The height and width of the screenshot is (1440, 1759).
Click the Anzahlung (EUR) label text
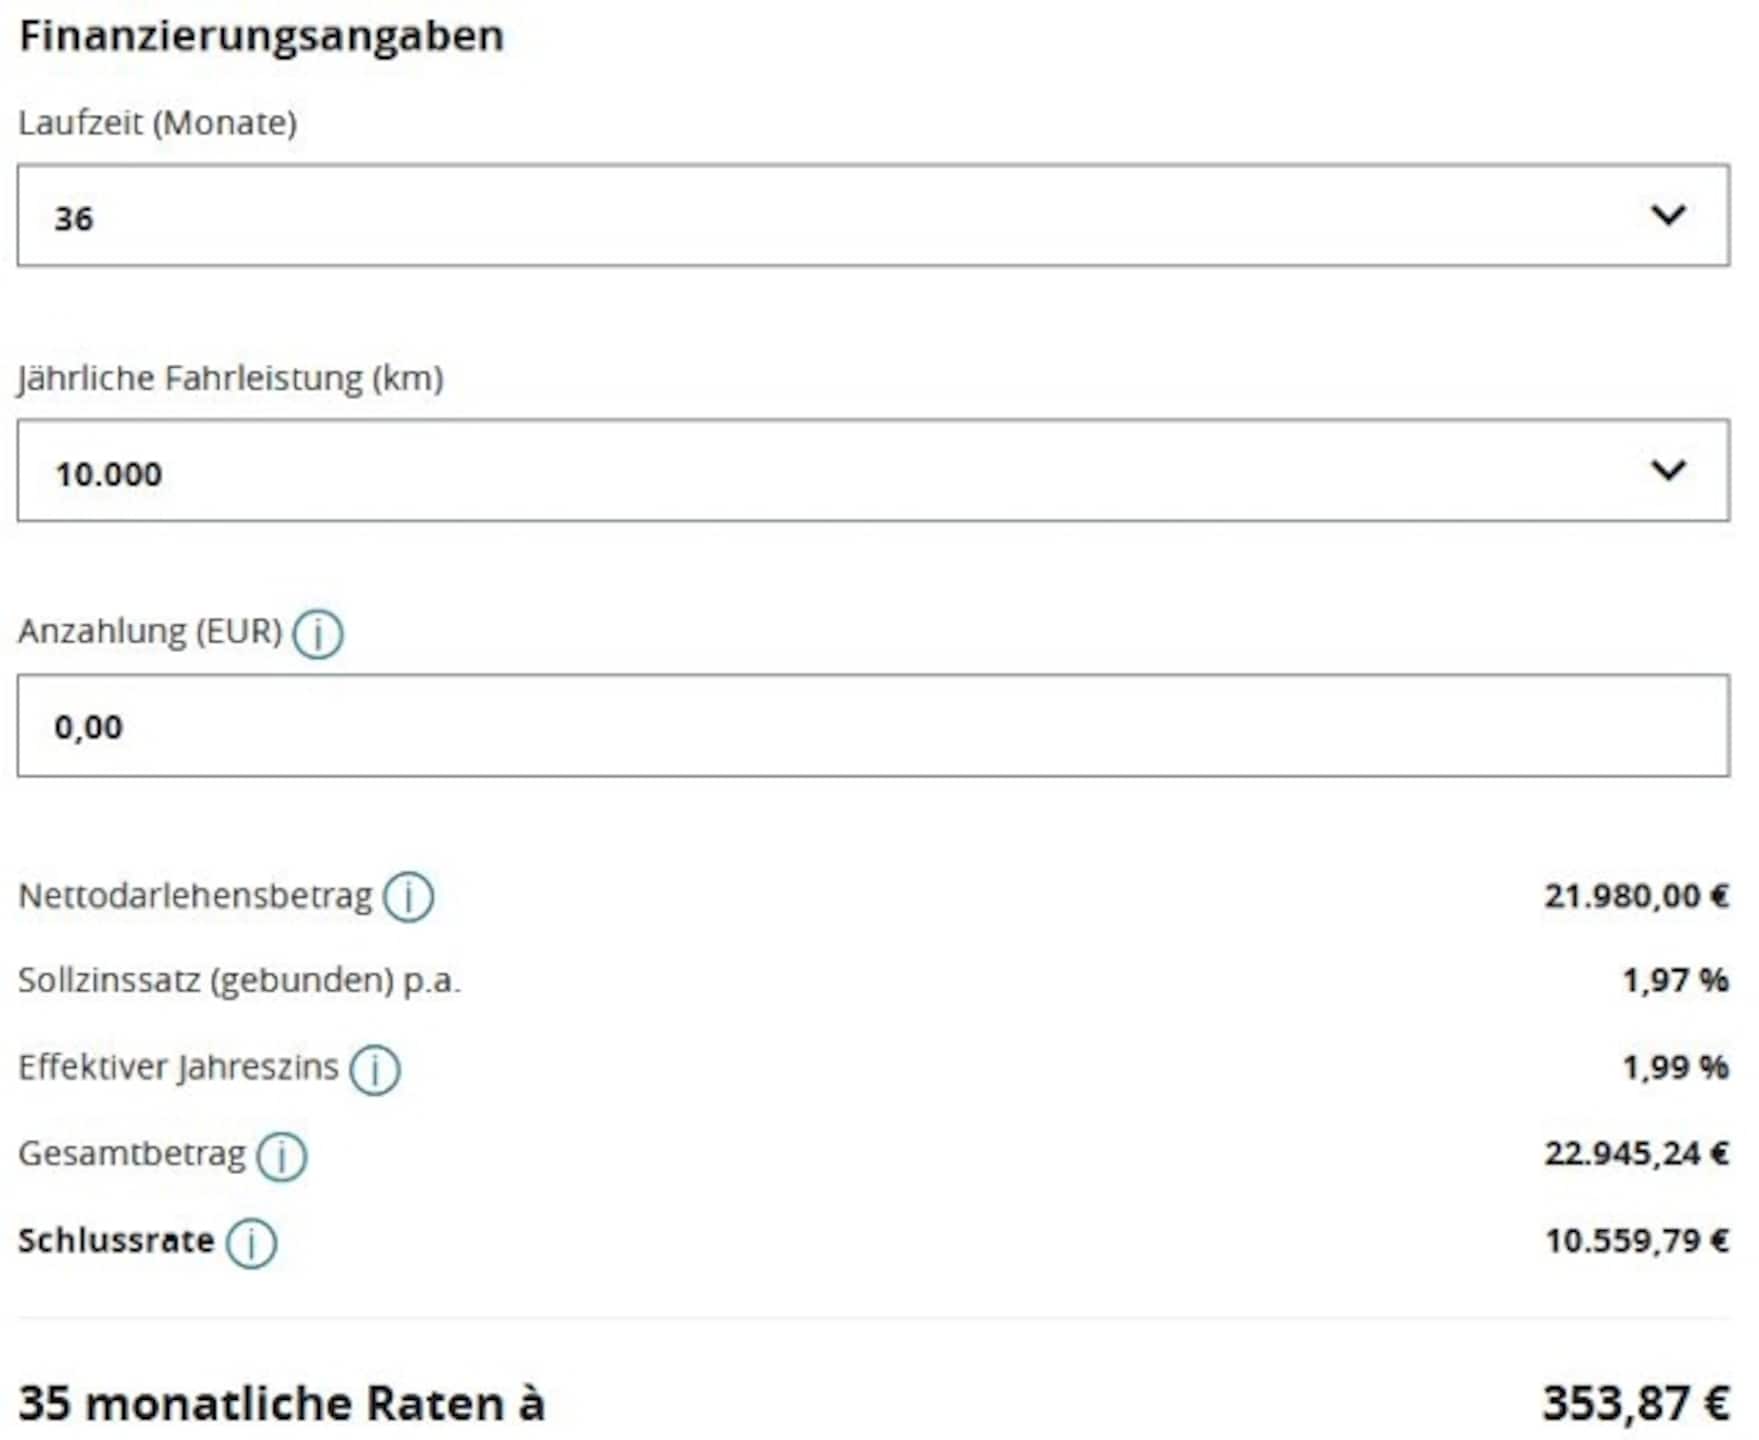coord(150,632)
